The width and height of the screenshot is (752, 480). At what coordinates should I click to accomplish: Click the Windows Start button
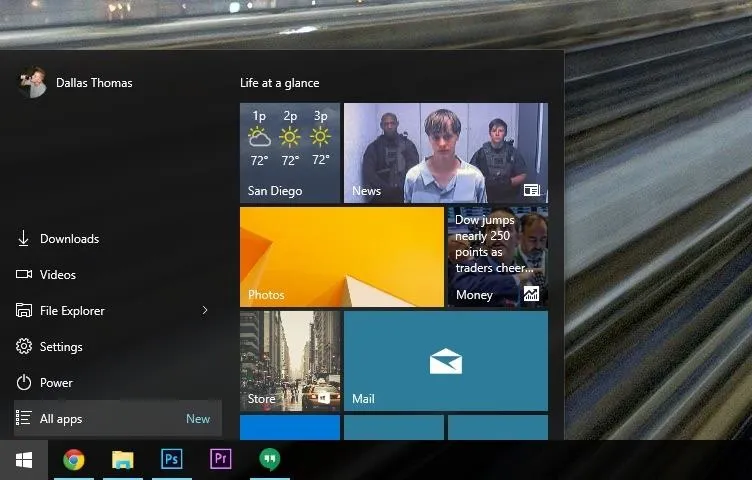24,460
